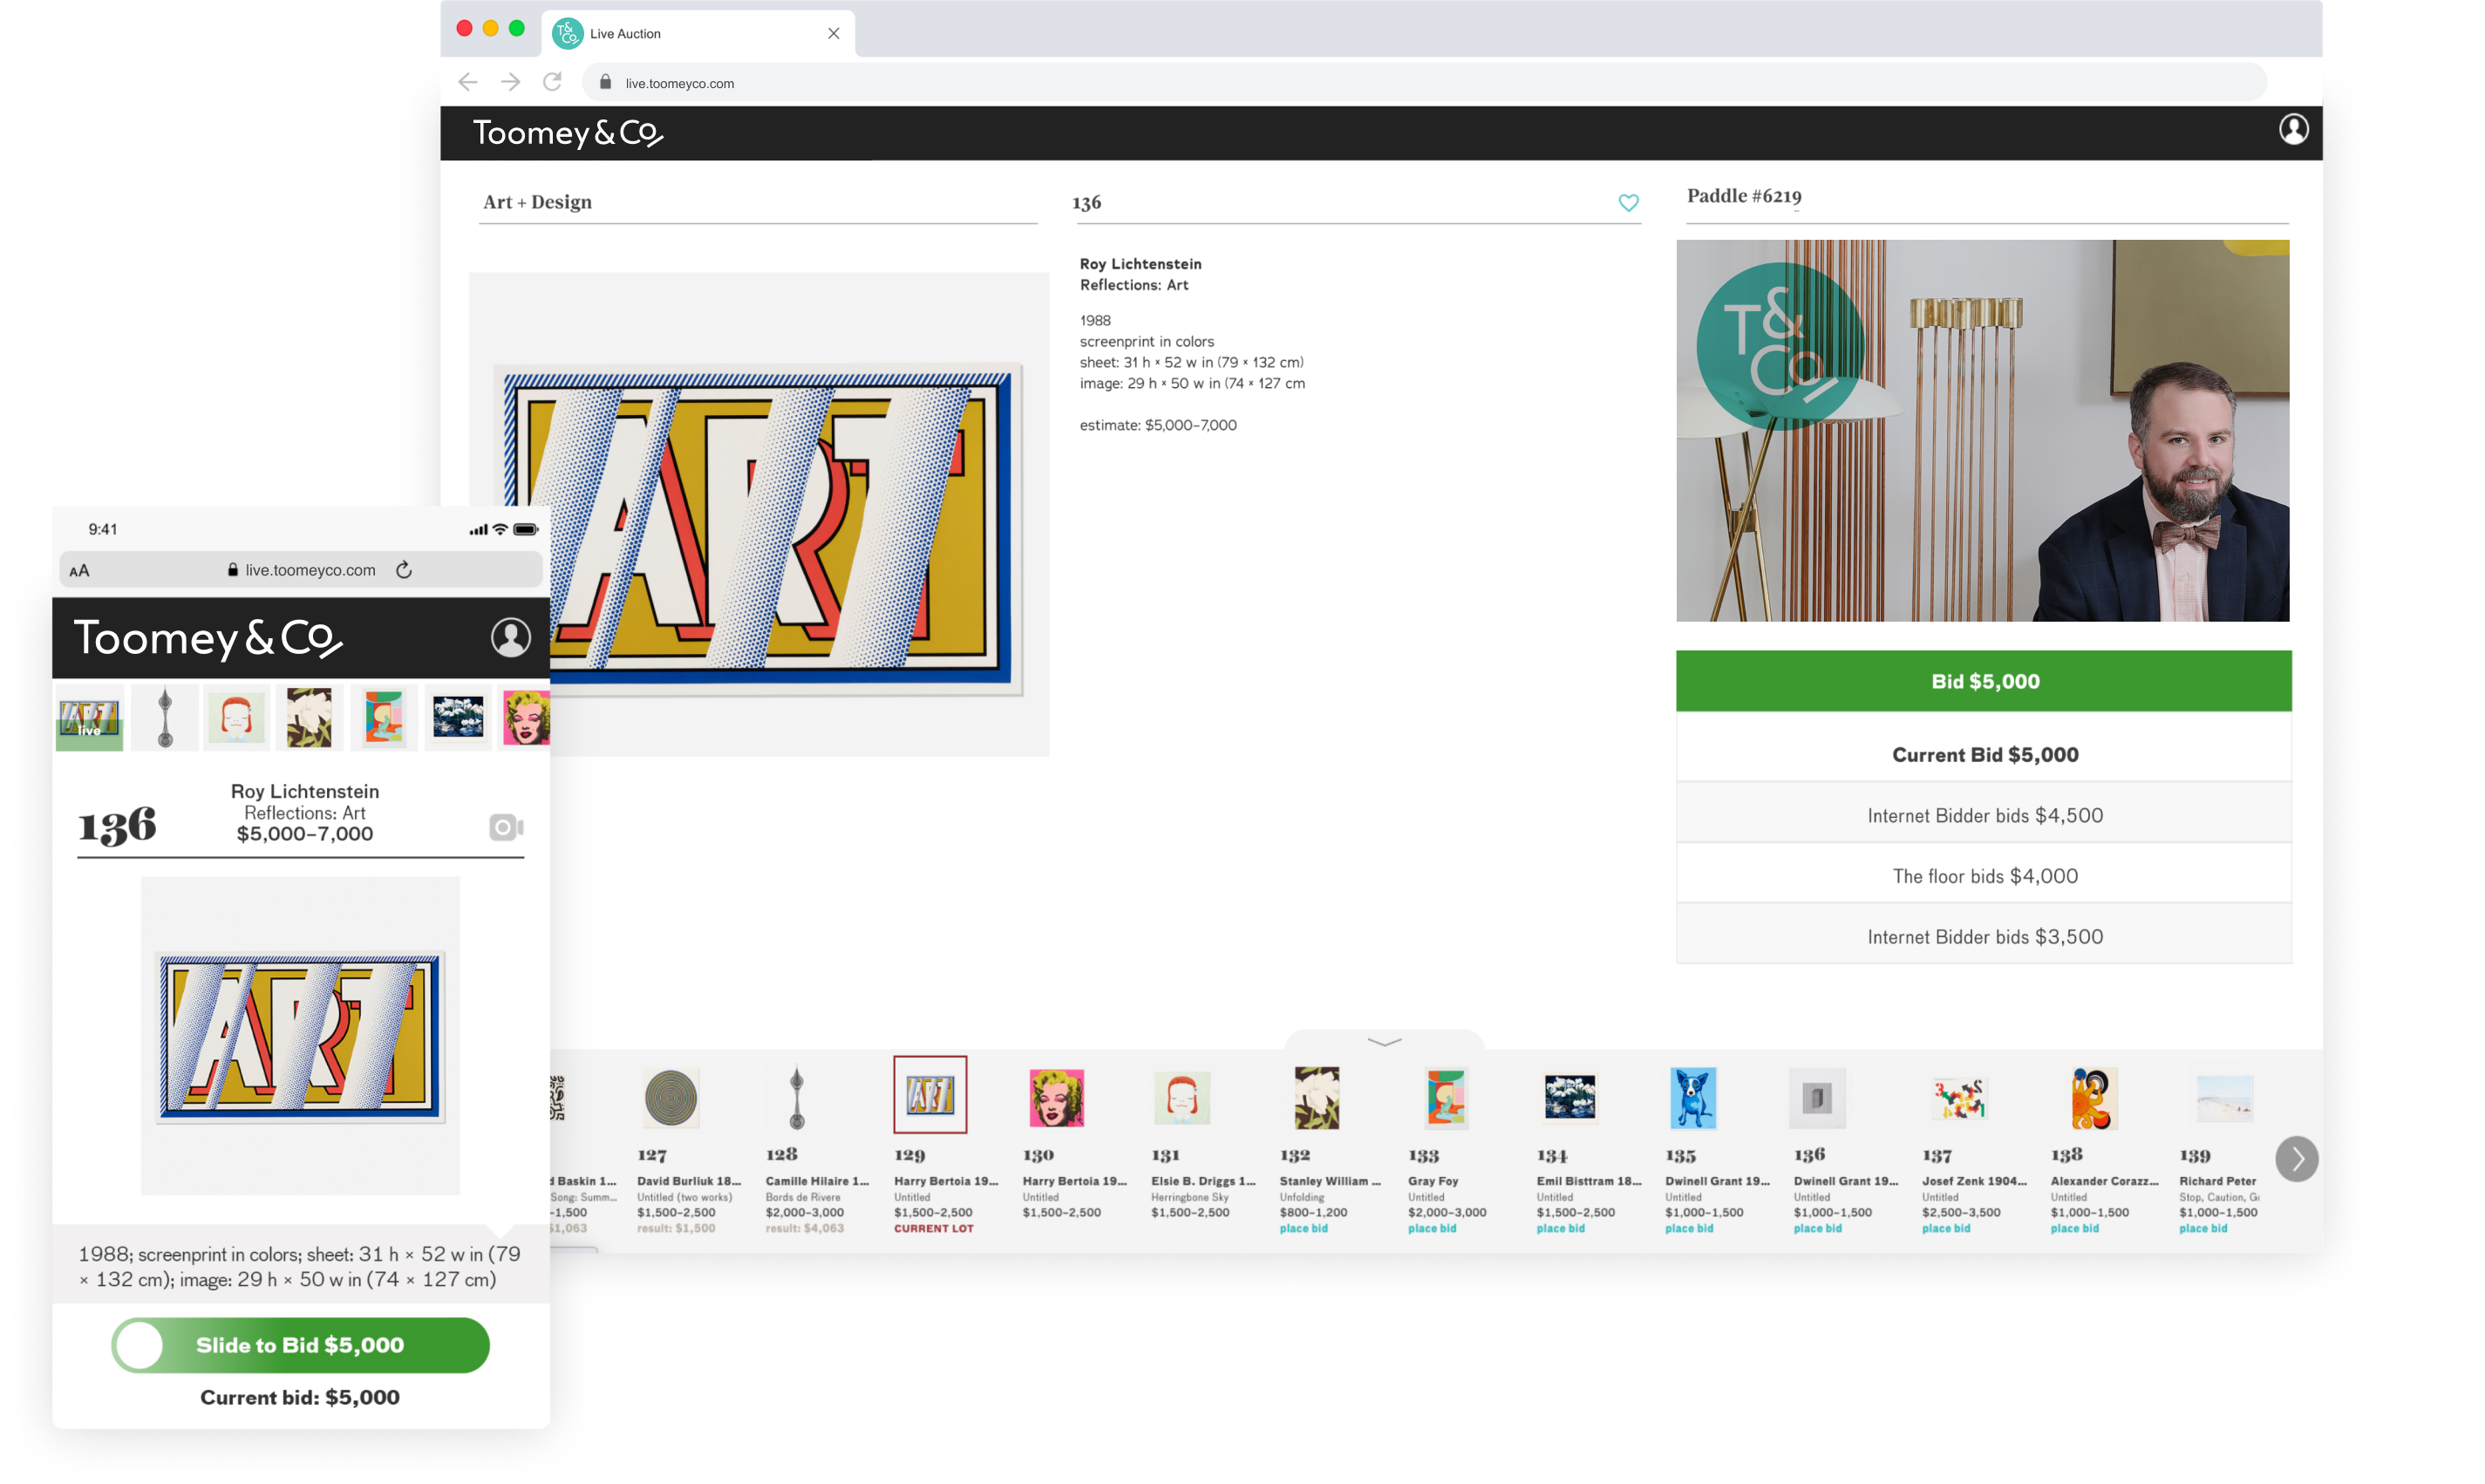The height and width of the screenshot is (1484, 2485).
Task: Favorite lot 136 with the heart icon
Action: click(x=1628, y=203)
